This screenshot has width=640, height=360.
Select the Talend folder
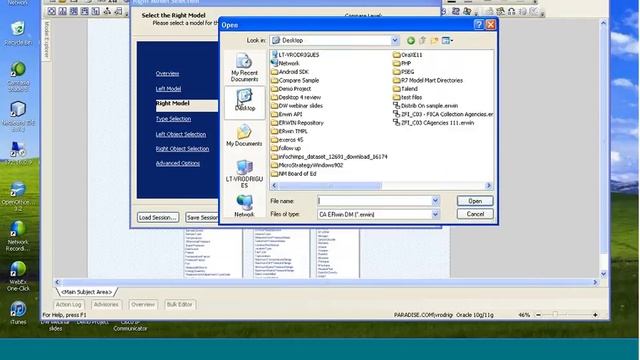pyautogui.click(x=405, y=89)
